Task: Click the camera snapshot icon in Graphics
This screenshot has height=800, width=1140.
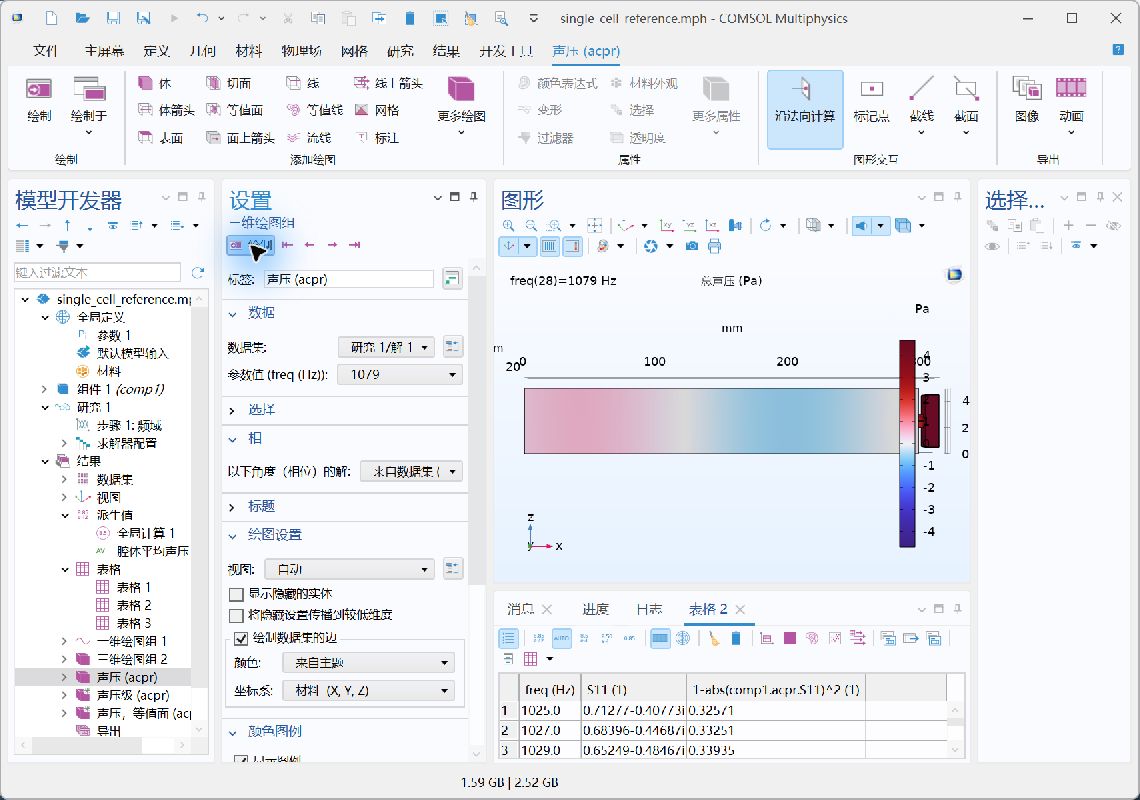Action: click(x=691, y=247)
